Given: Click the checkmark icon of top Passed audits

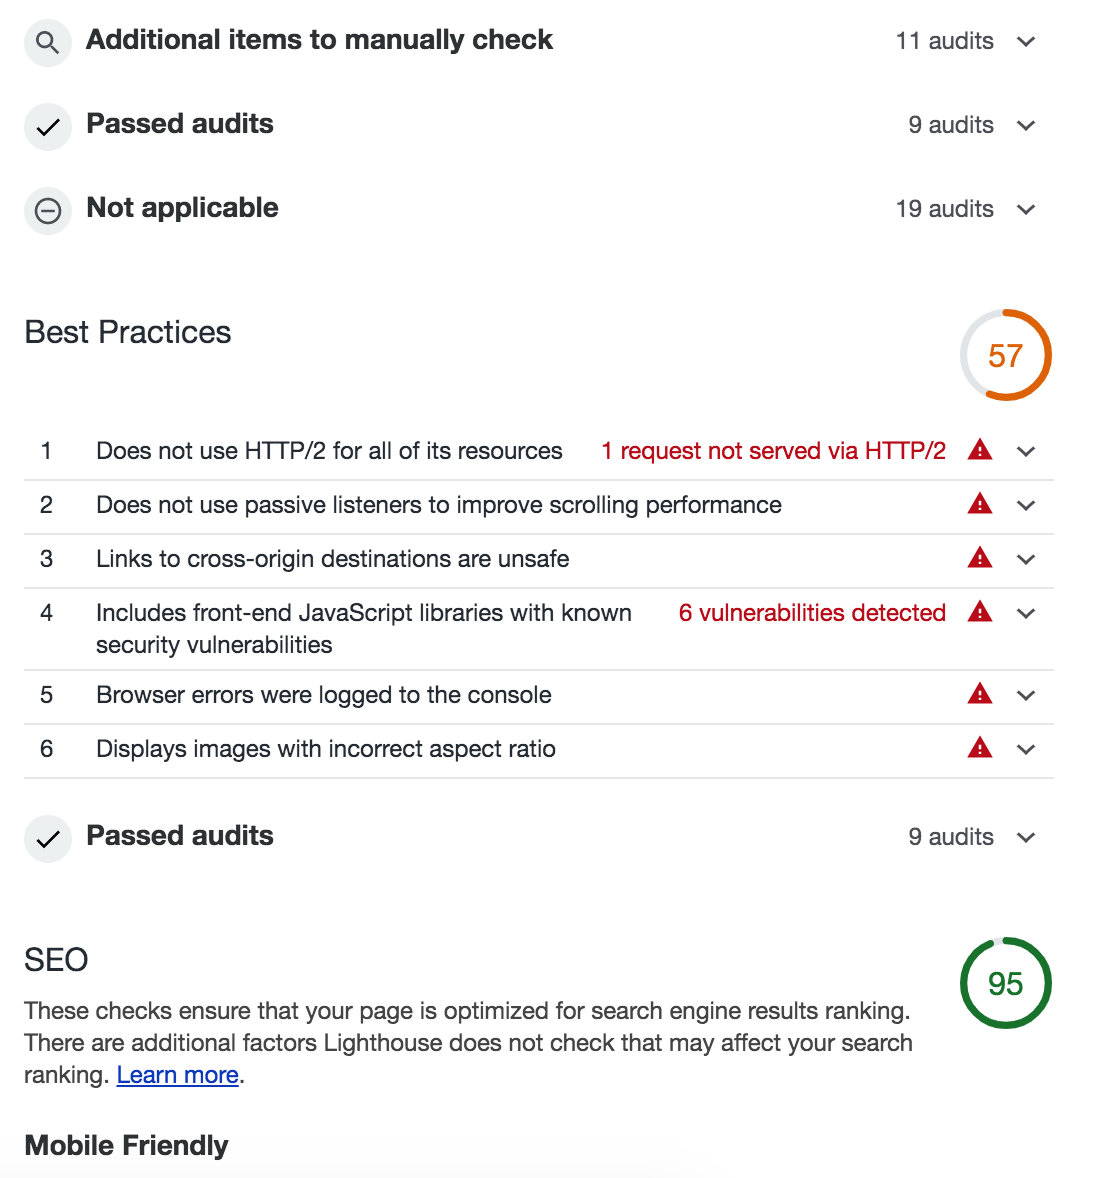Looking at the screenshot, I should (x=47, y=126).
